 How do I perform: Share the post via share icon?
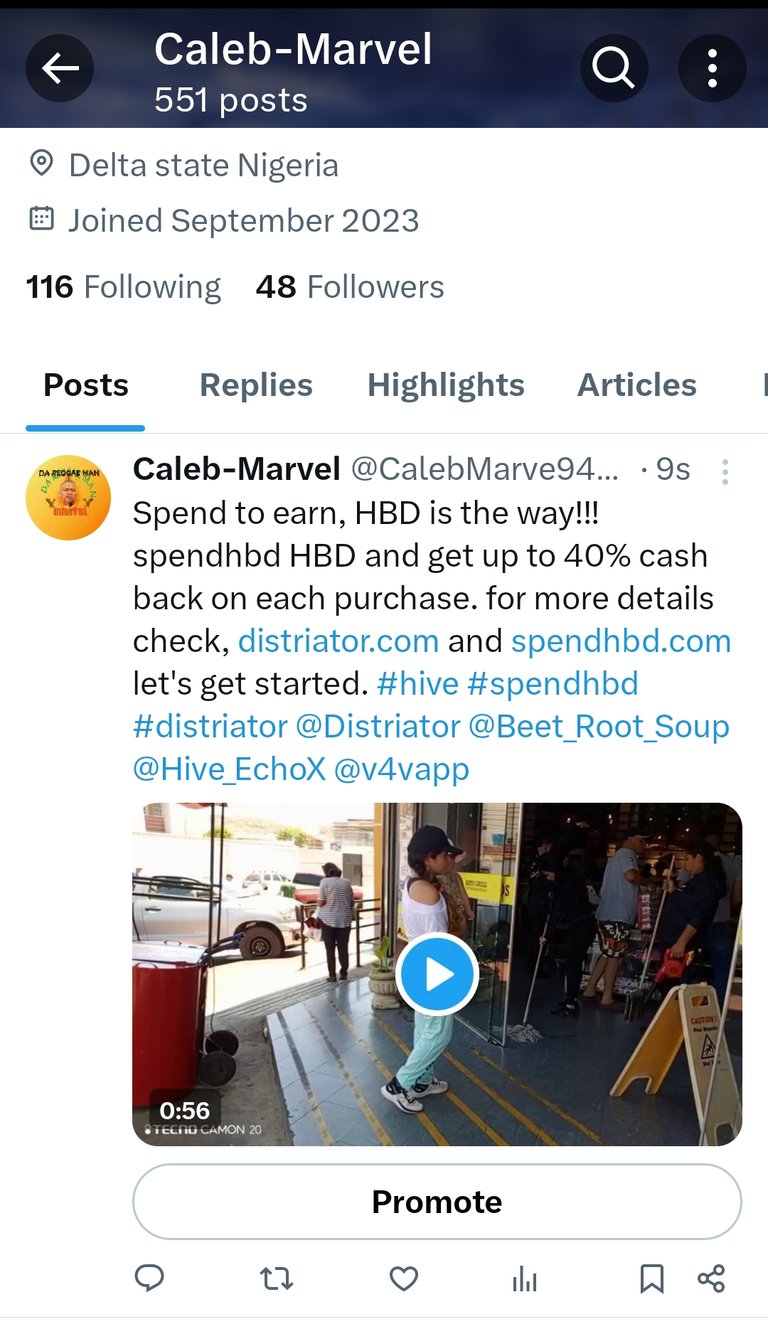coord(711,1278)
